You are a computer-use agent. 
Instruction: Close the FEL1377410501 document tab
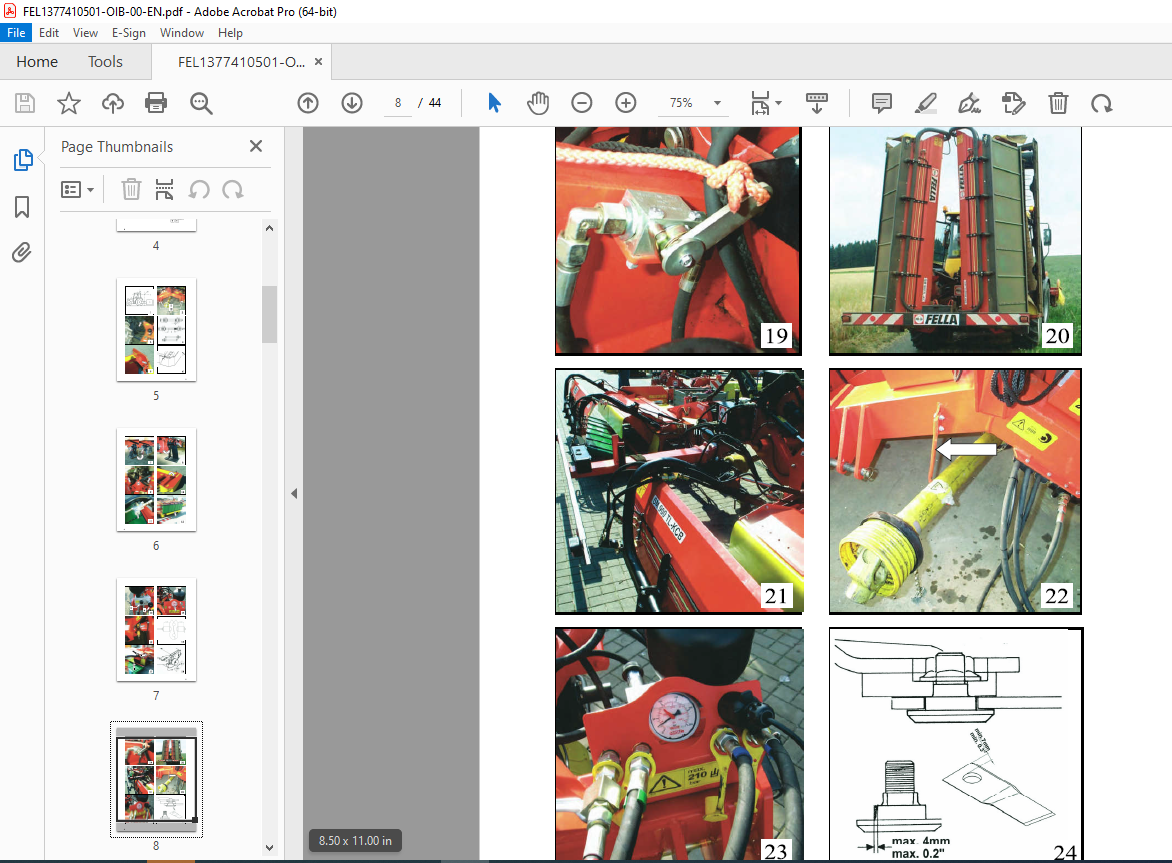click(x=318, y=62)
